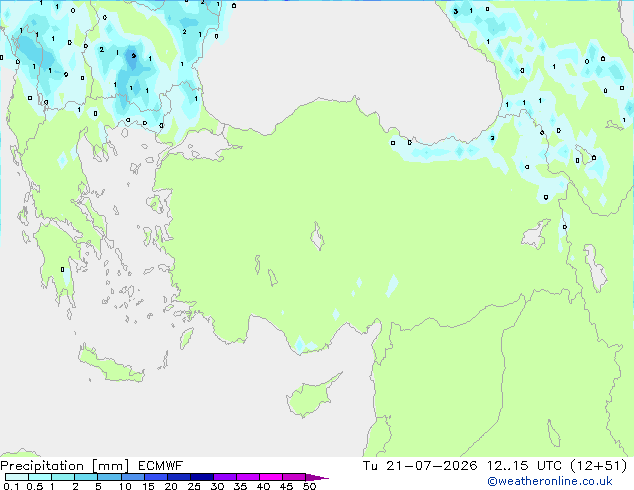Click the 1–2 mm legend color swatch
Image resolution: width=634 pixels, height=490 pixels.
click(x=63, y=477)
